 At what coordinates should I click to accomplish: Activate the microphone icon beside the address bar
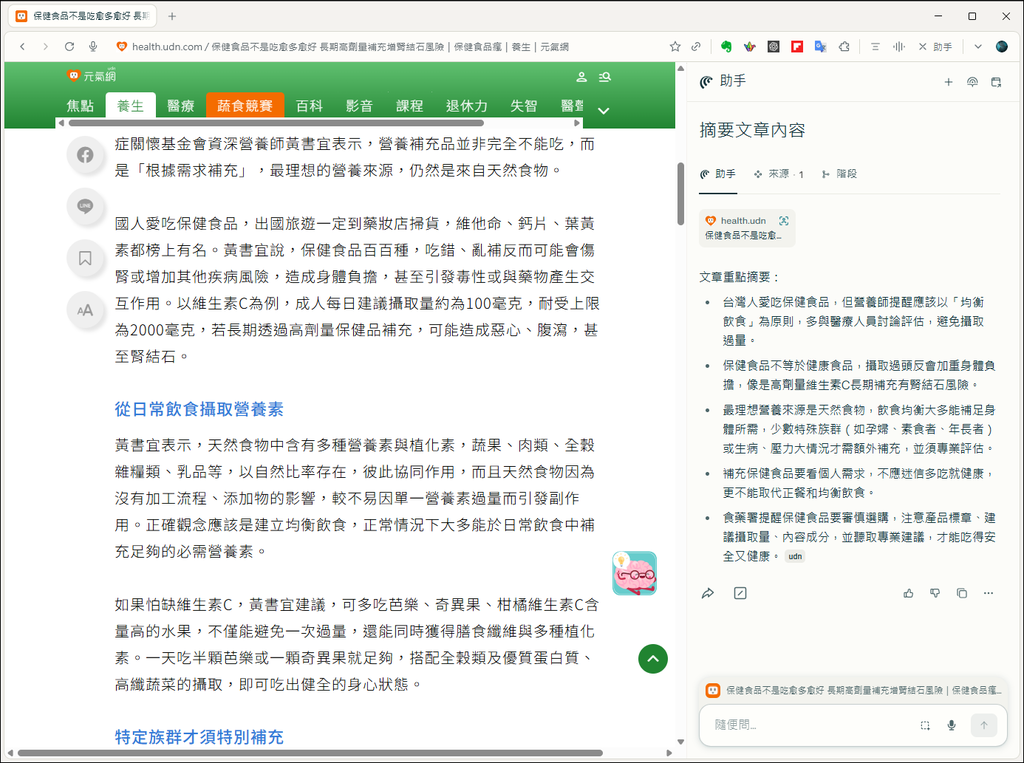(93, 46)
